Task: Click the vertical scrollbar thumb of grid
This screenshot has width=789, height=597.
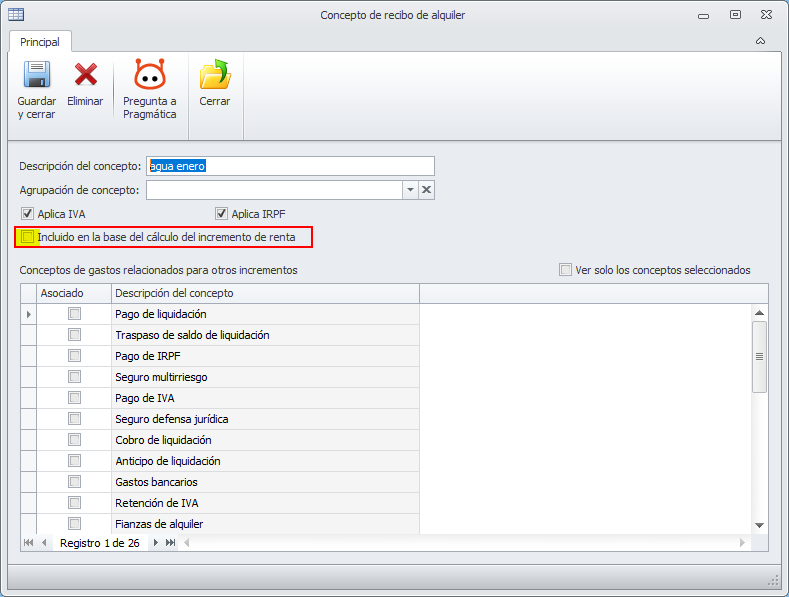Action: 760,357
